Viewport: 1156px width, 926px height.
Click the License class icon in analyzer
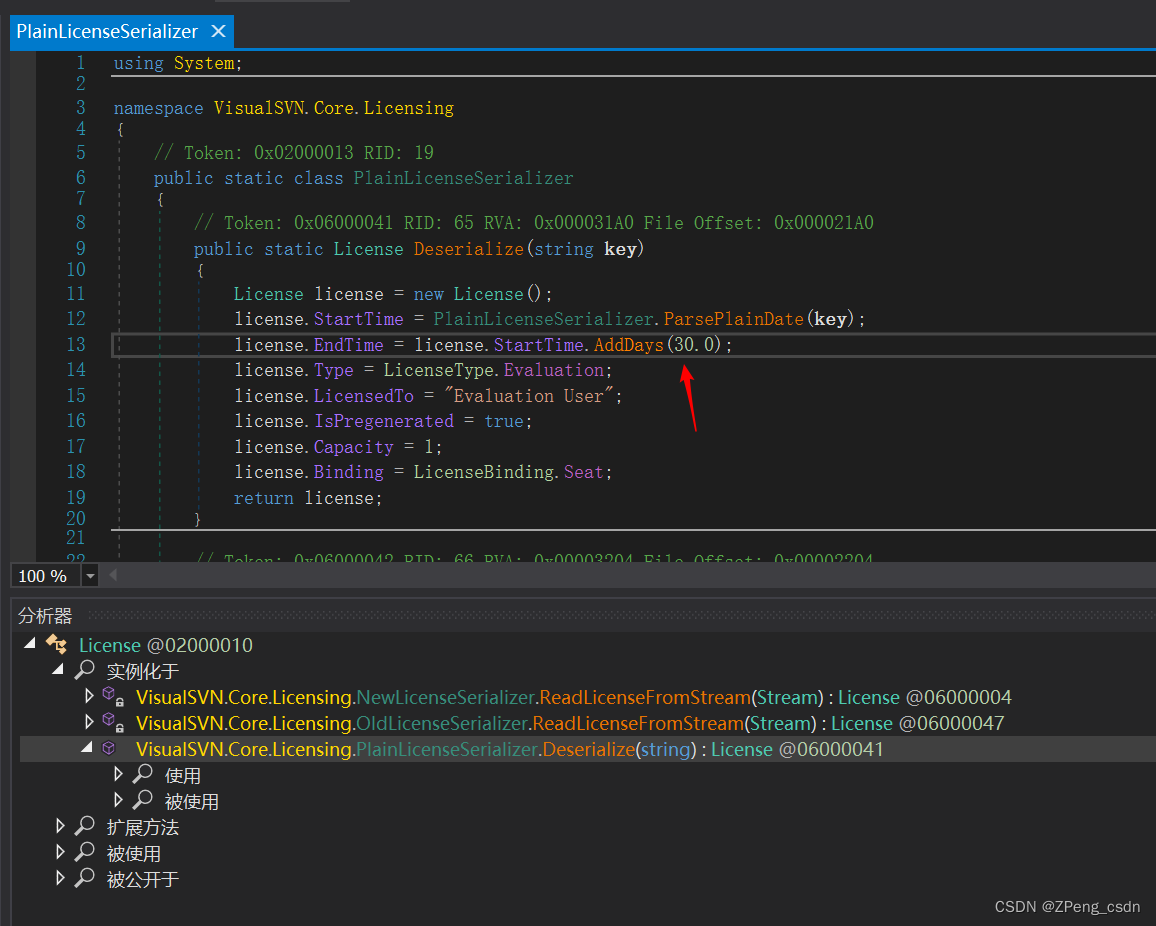(57, 644)
